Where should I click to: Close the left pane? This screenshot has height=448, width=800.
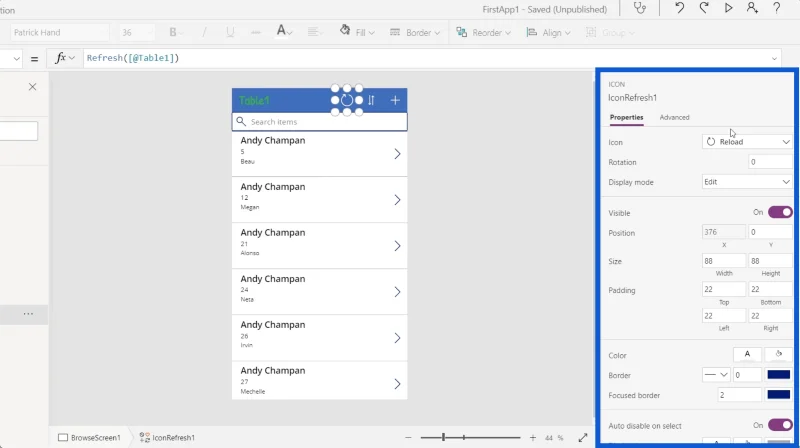tap(32, 87)
